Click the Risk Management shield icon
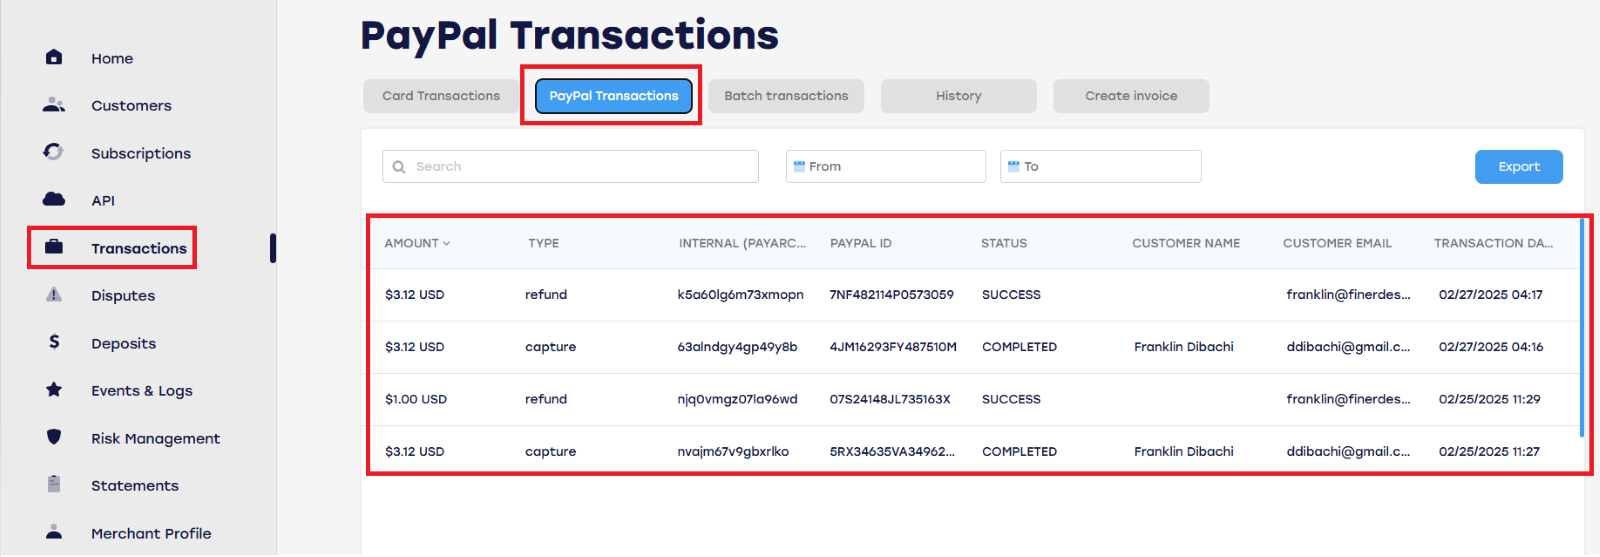Viewport: 1600px width, 557px height. point(54,437)
